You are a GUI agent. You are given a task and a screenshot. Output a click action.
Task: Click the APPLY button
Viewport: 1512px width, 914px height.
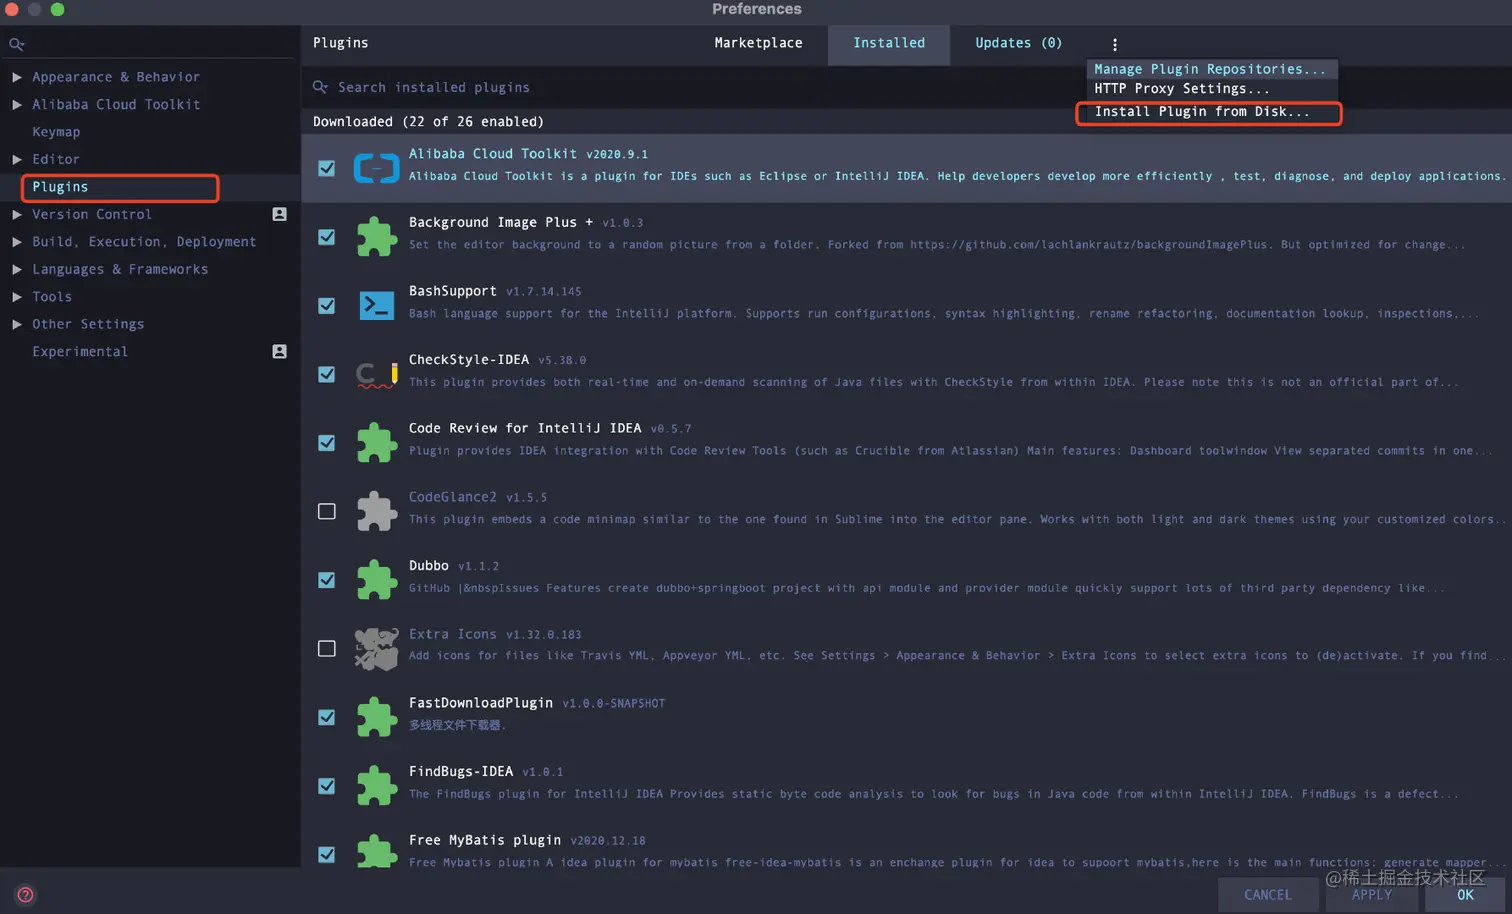(x=1372, y=895)
